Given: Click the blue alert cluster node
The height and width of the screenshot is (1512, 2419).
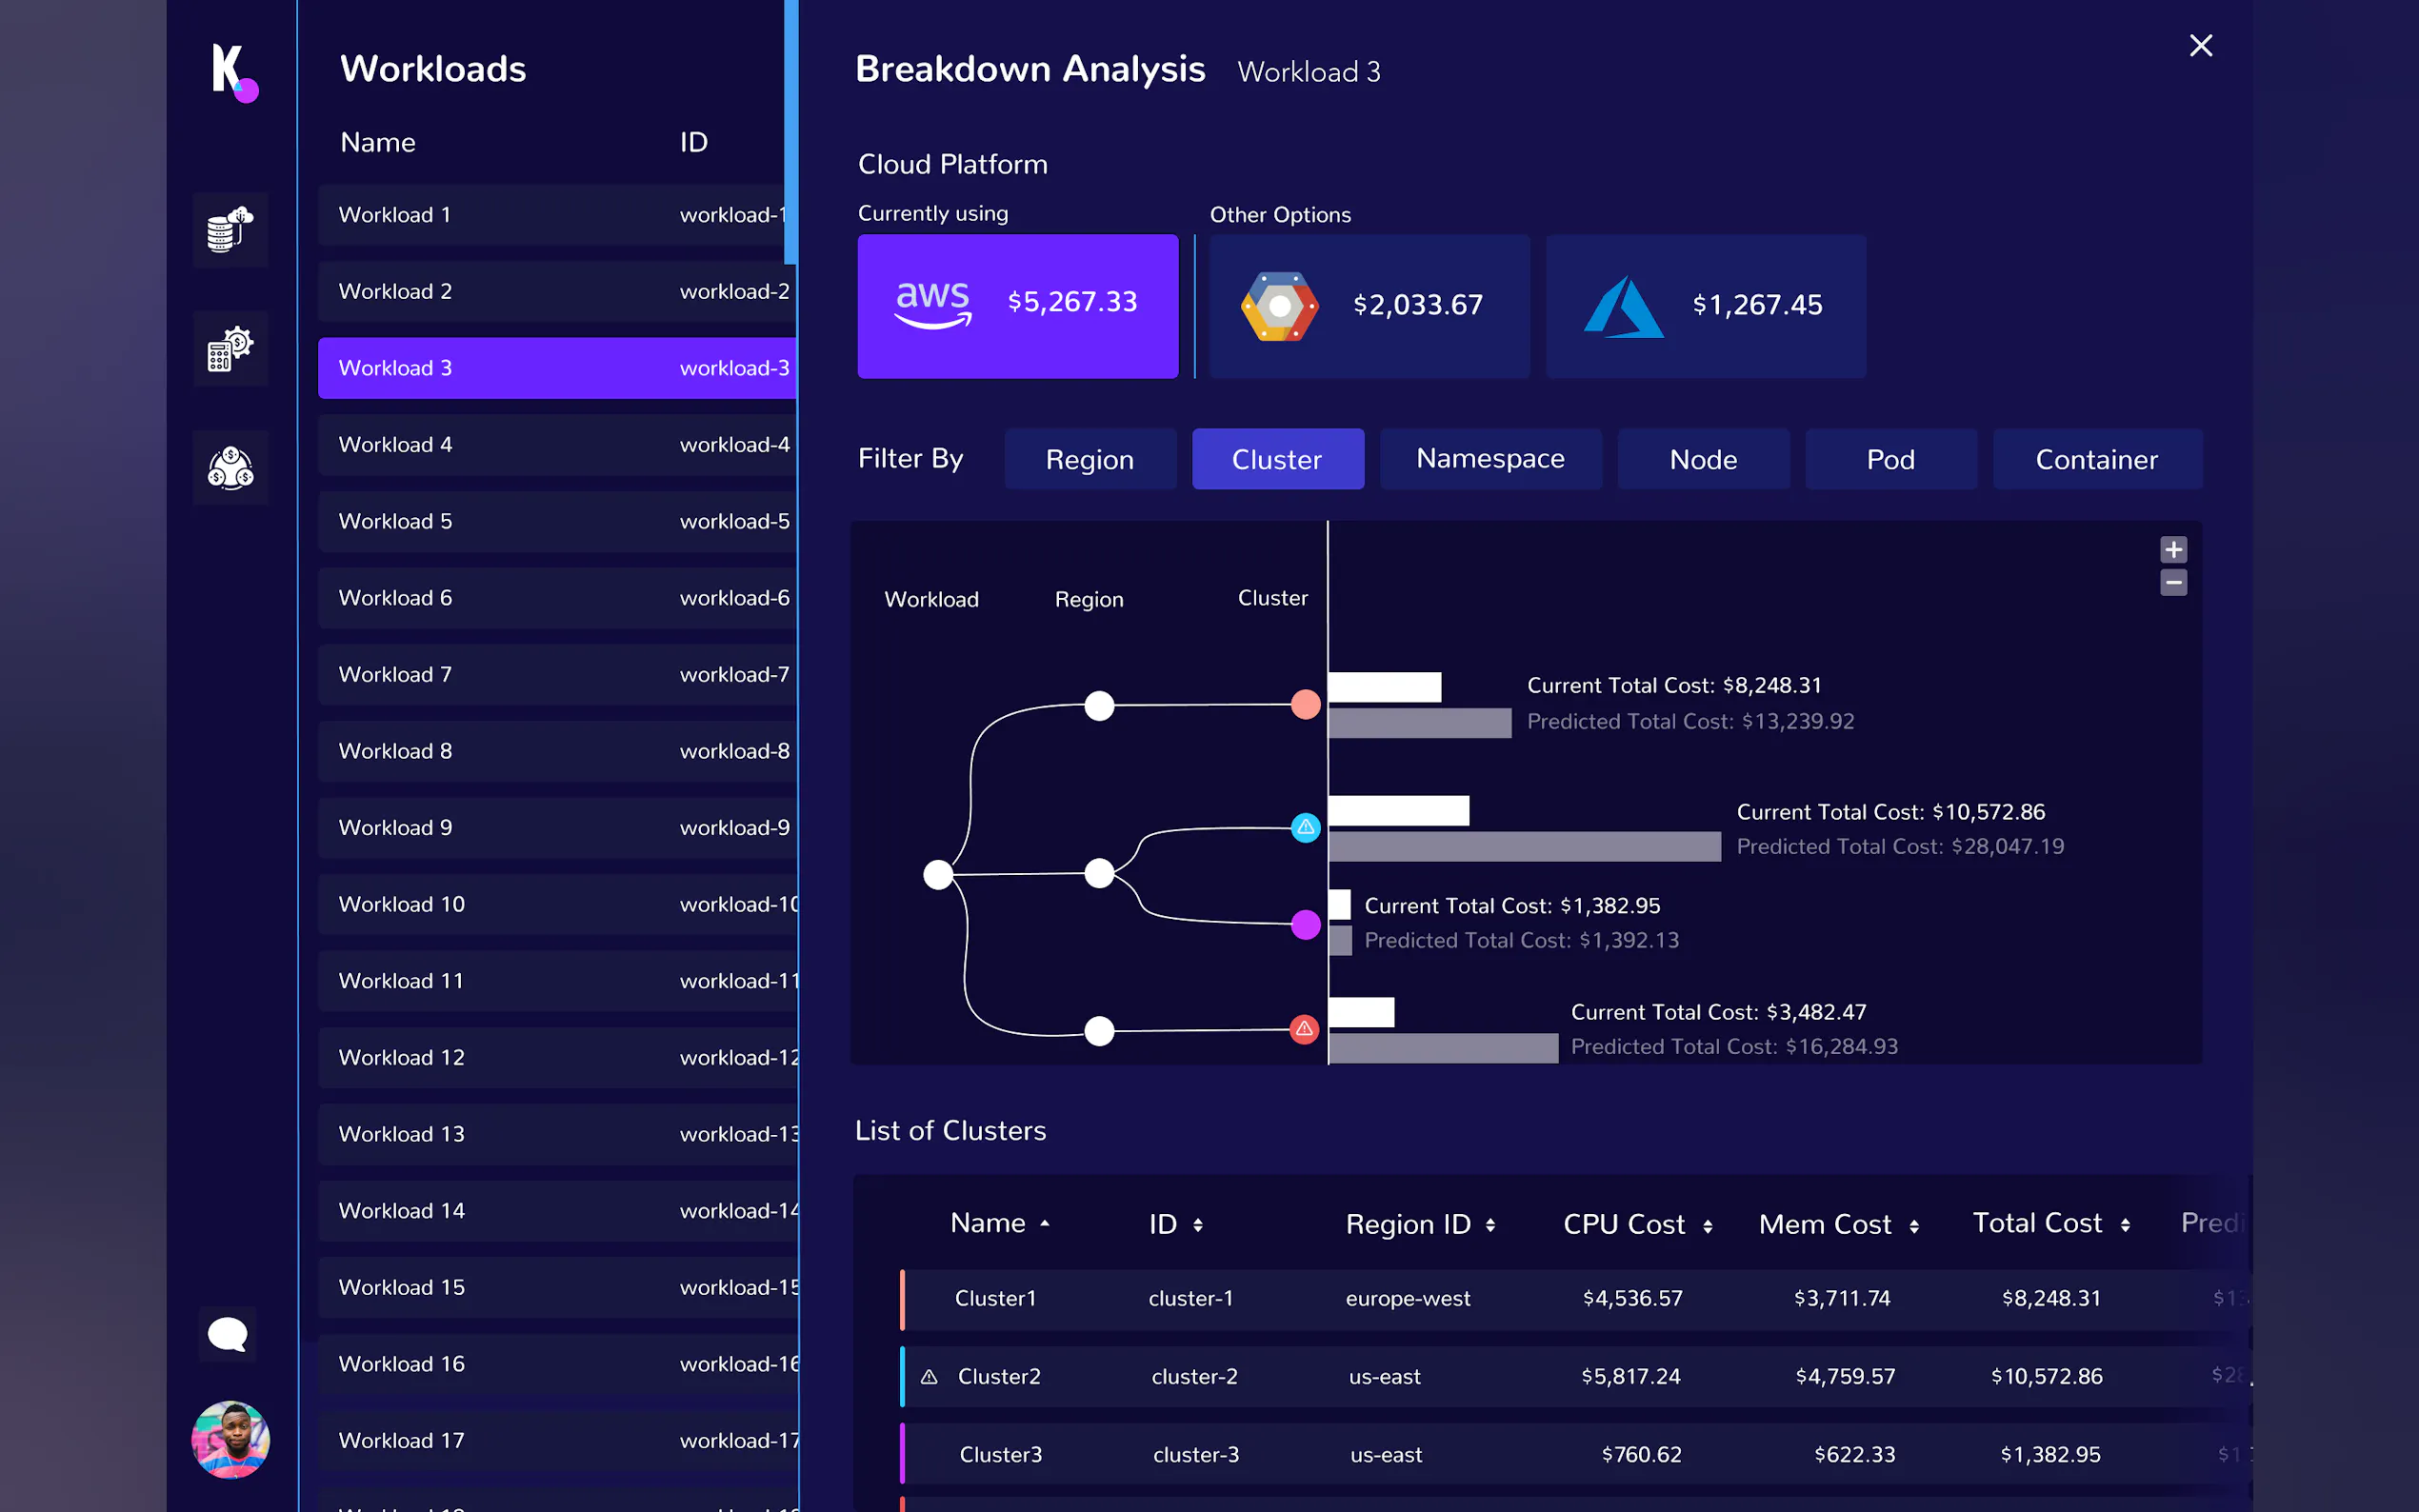Looking at the screenshot, I should pyautogui.click(x=1305, y=827).
